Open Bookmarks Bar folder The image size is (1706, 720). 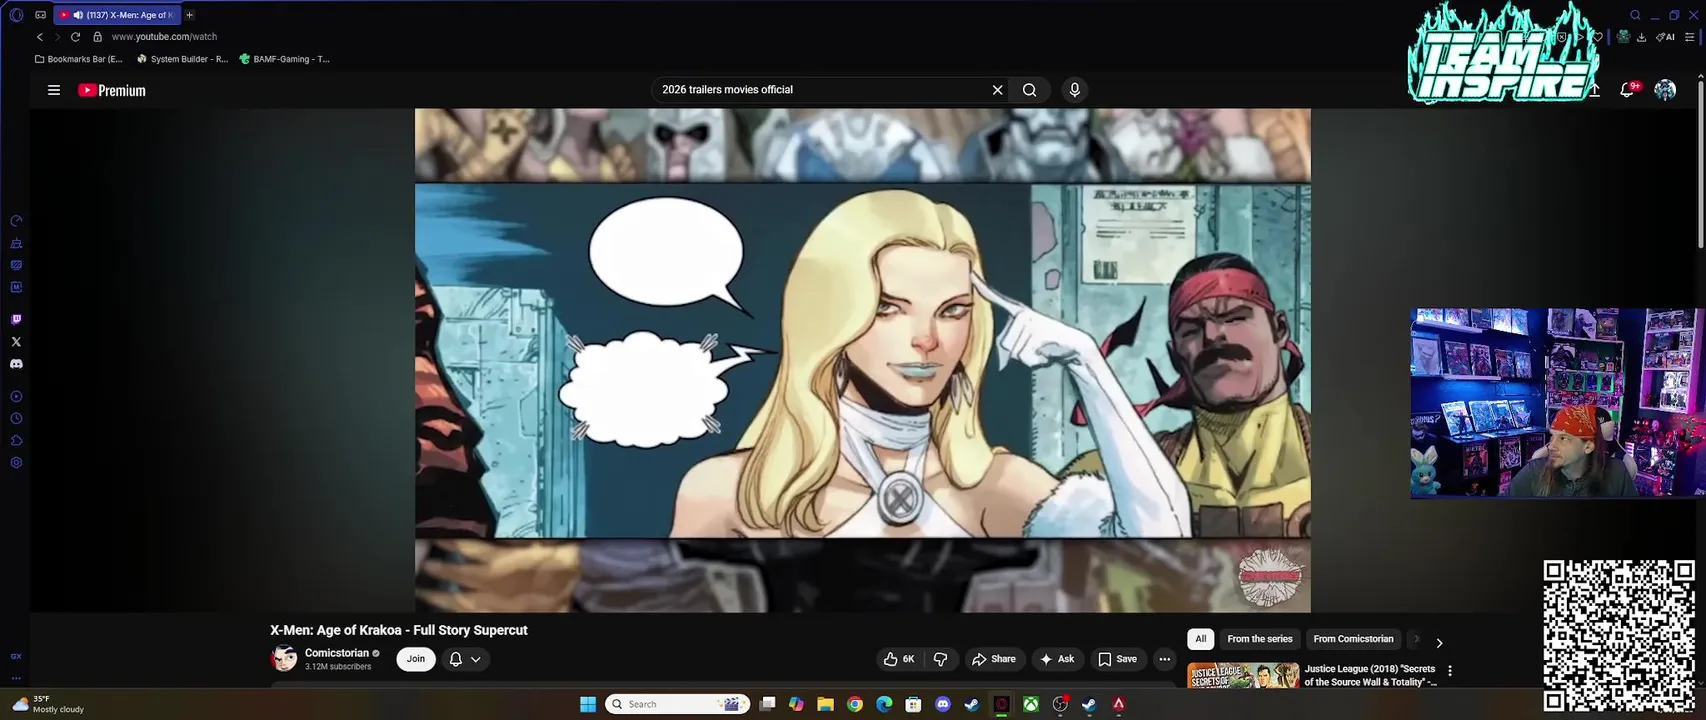78,59
